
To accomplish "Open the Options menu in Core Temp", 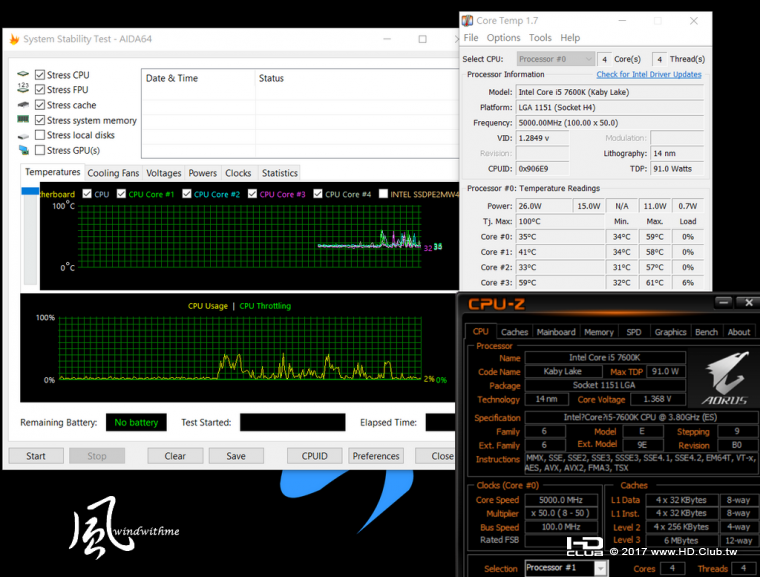I will [x=503, y=38].
